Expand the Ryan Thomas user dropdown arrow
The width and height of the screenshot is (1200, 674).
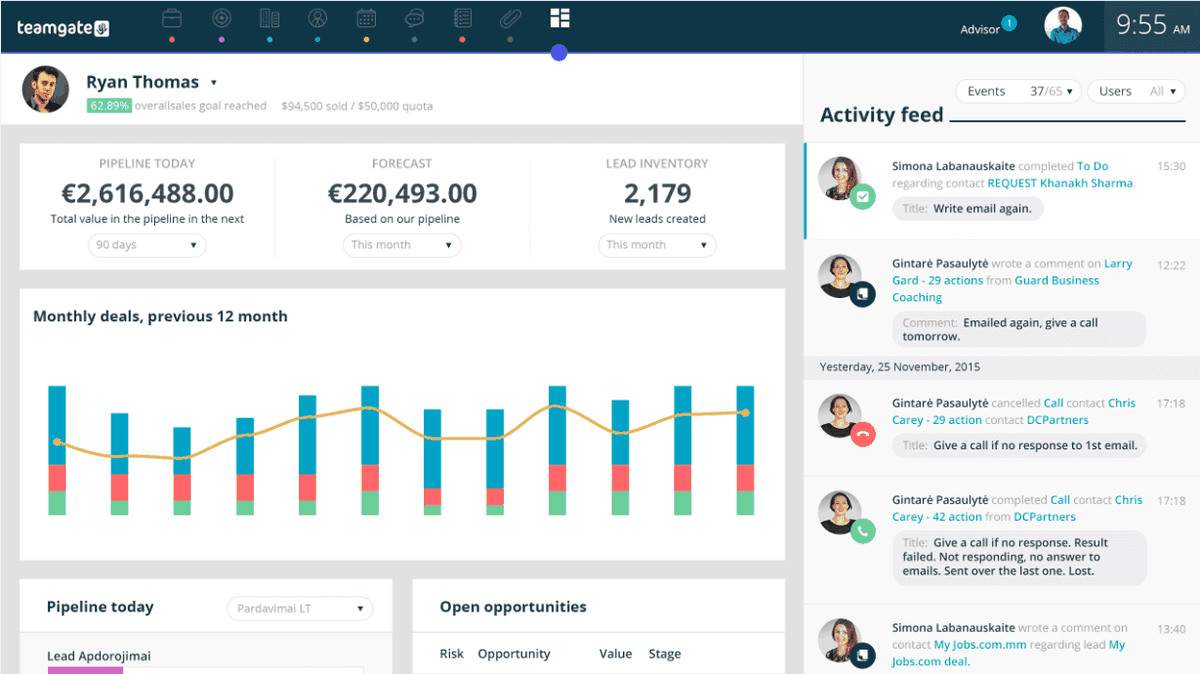214,83
